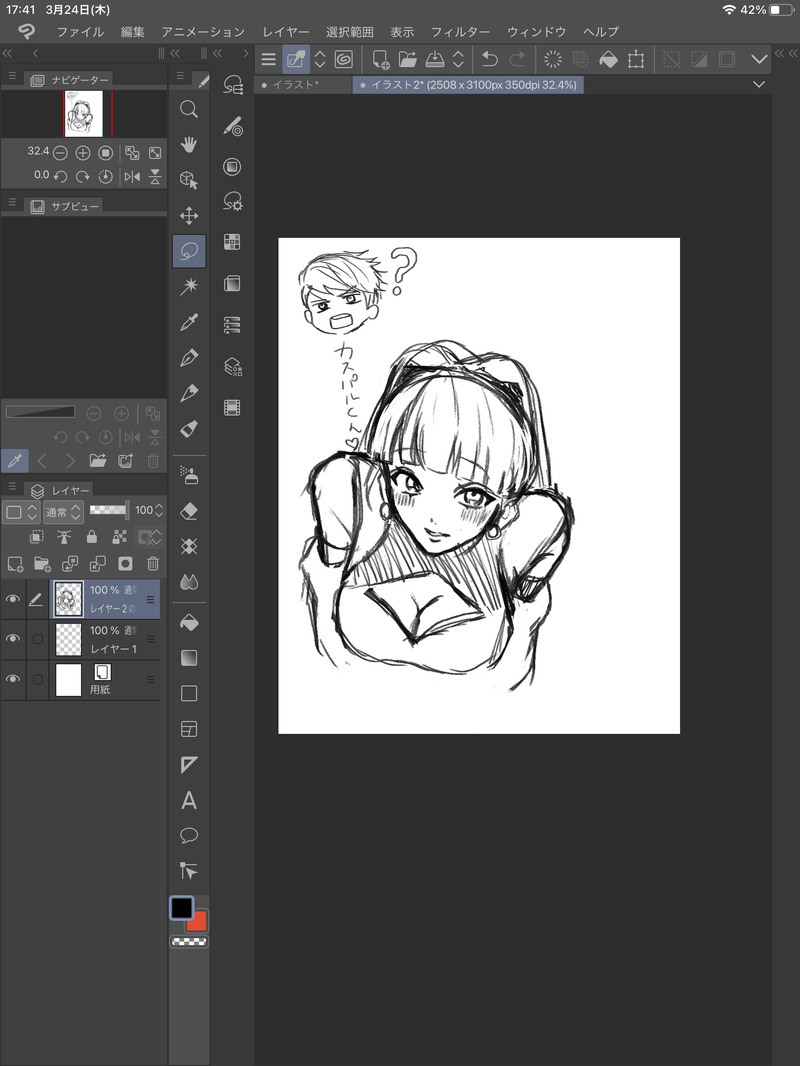Open the chevron next to Save icon
800x1066 pixels.
[458, 59]
